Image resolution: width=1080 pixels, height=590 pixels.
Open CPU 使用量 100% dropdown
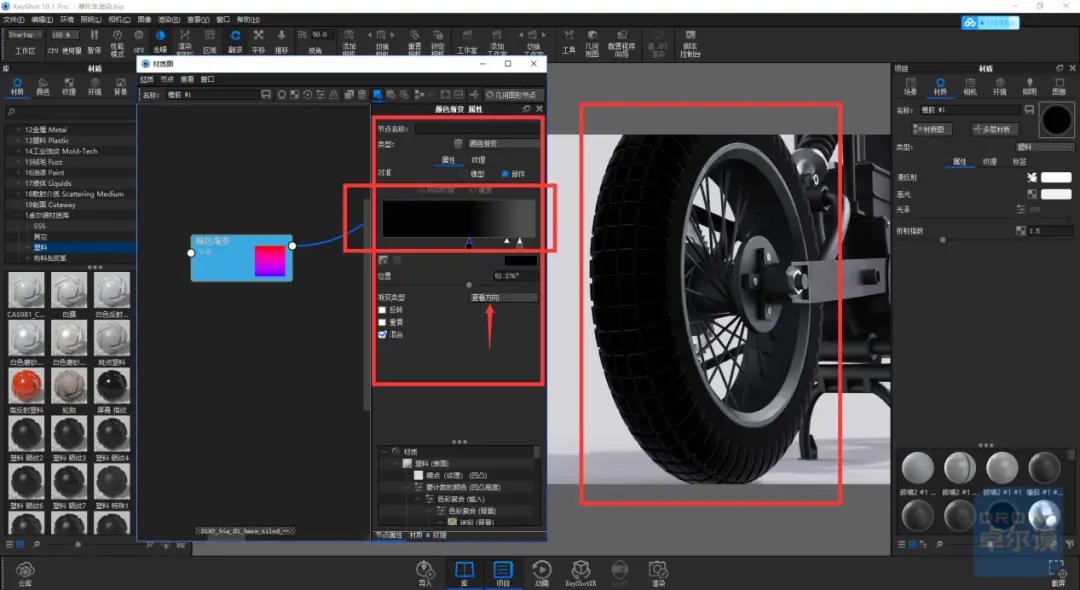click(63, 35)
